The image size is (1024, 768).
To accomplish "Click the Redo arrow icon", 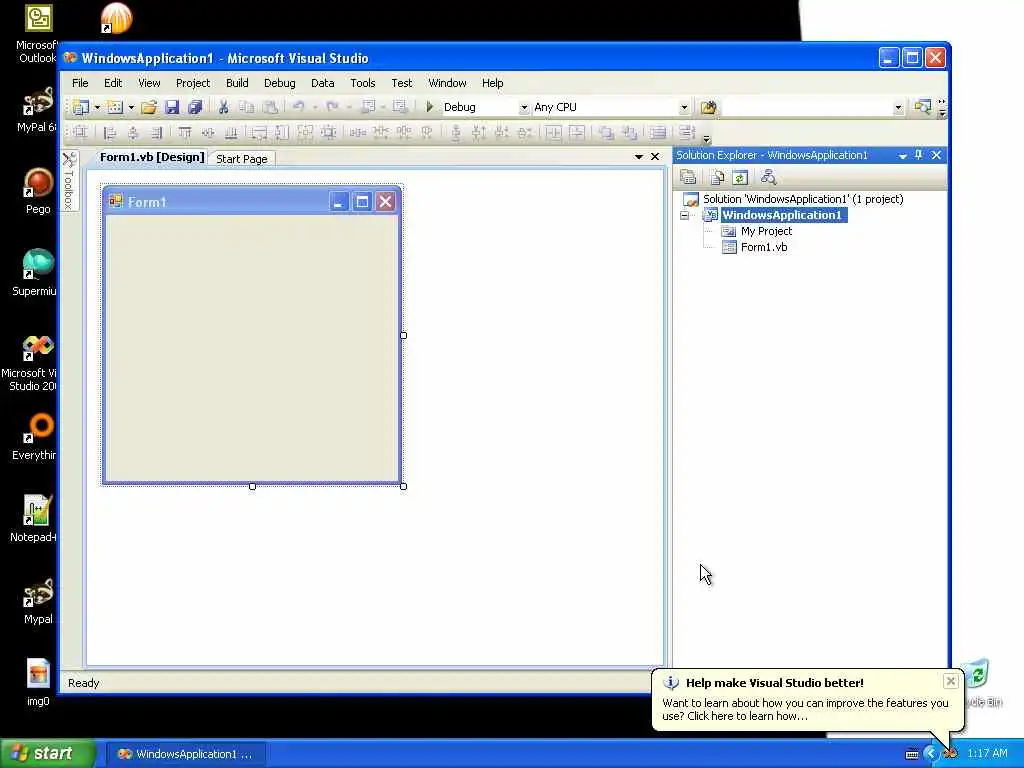I will (x=332, y=107).
